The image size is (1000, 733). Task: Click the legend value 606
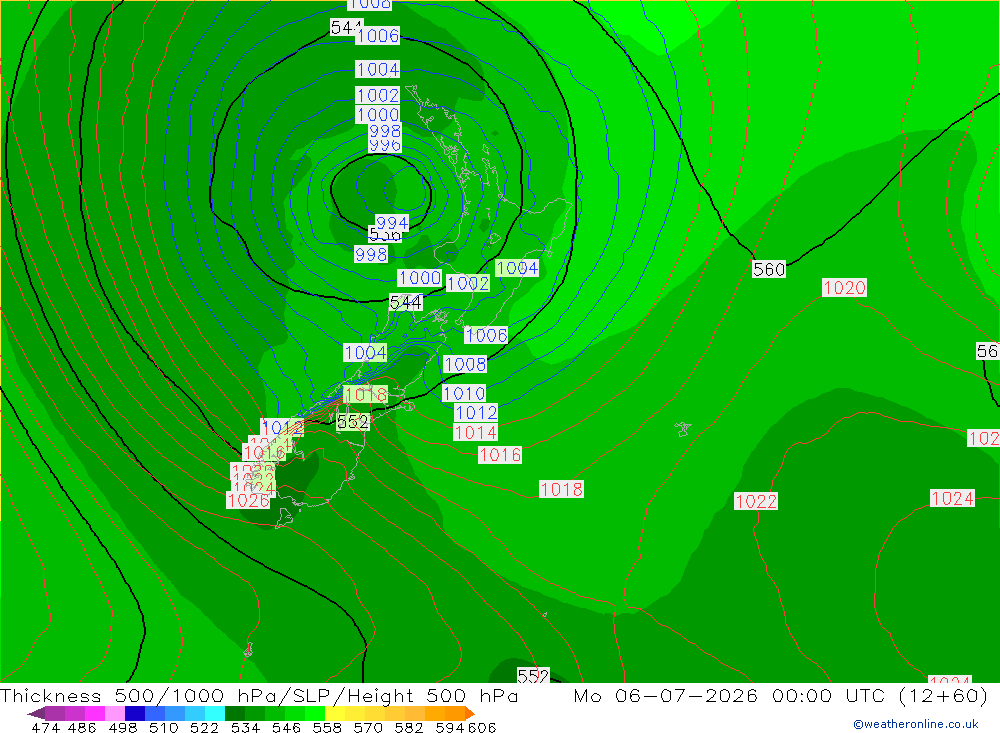481,727
